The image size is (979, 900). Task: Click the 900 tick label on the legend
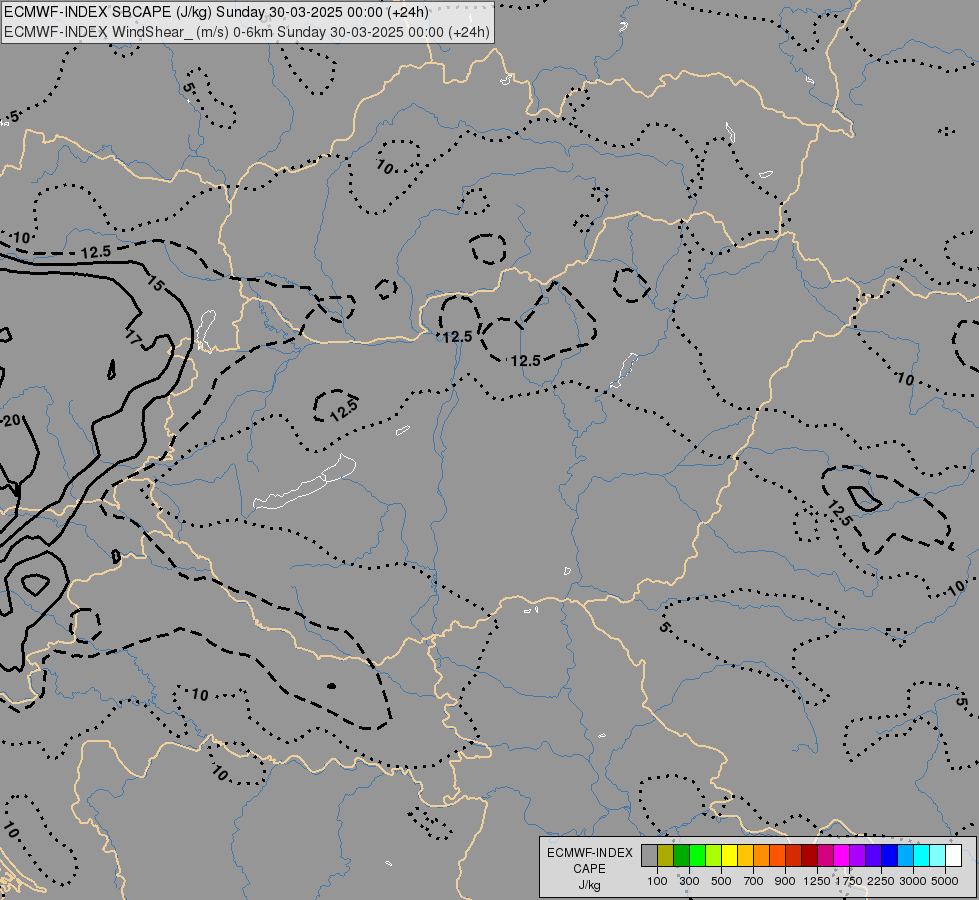tap(785, 881)
